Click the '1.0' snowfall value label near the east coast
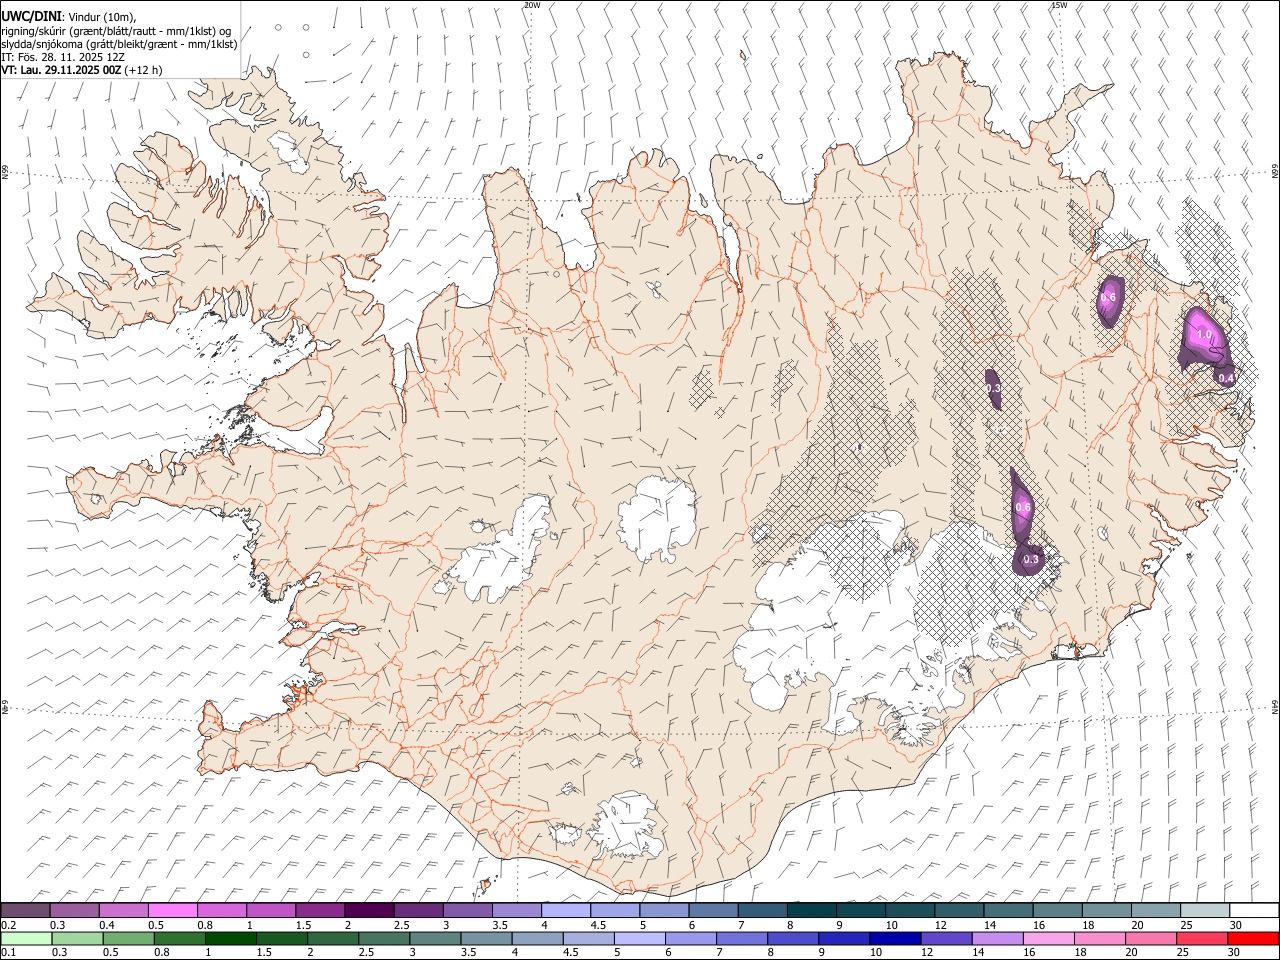The height and width of the screenshot is (960, 1280). tap(1204, 334)
